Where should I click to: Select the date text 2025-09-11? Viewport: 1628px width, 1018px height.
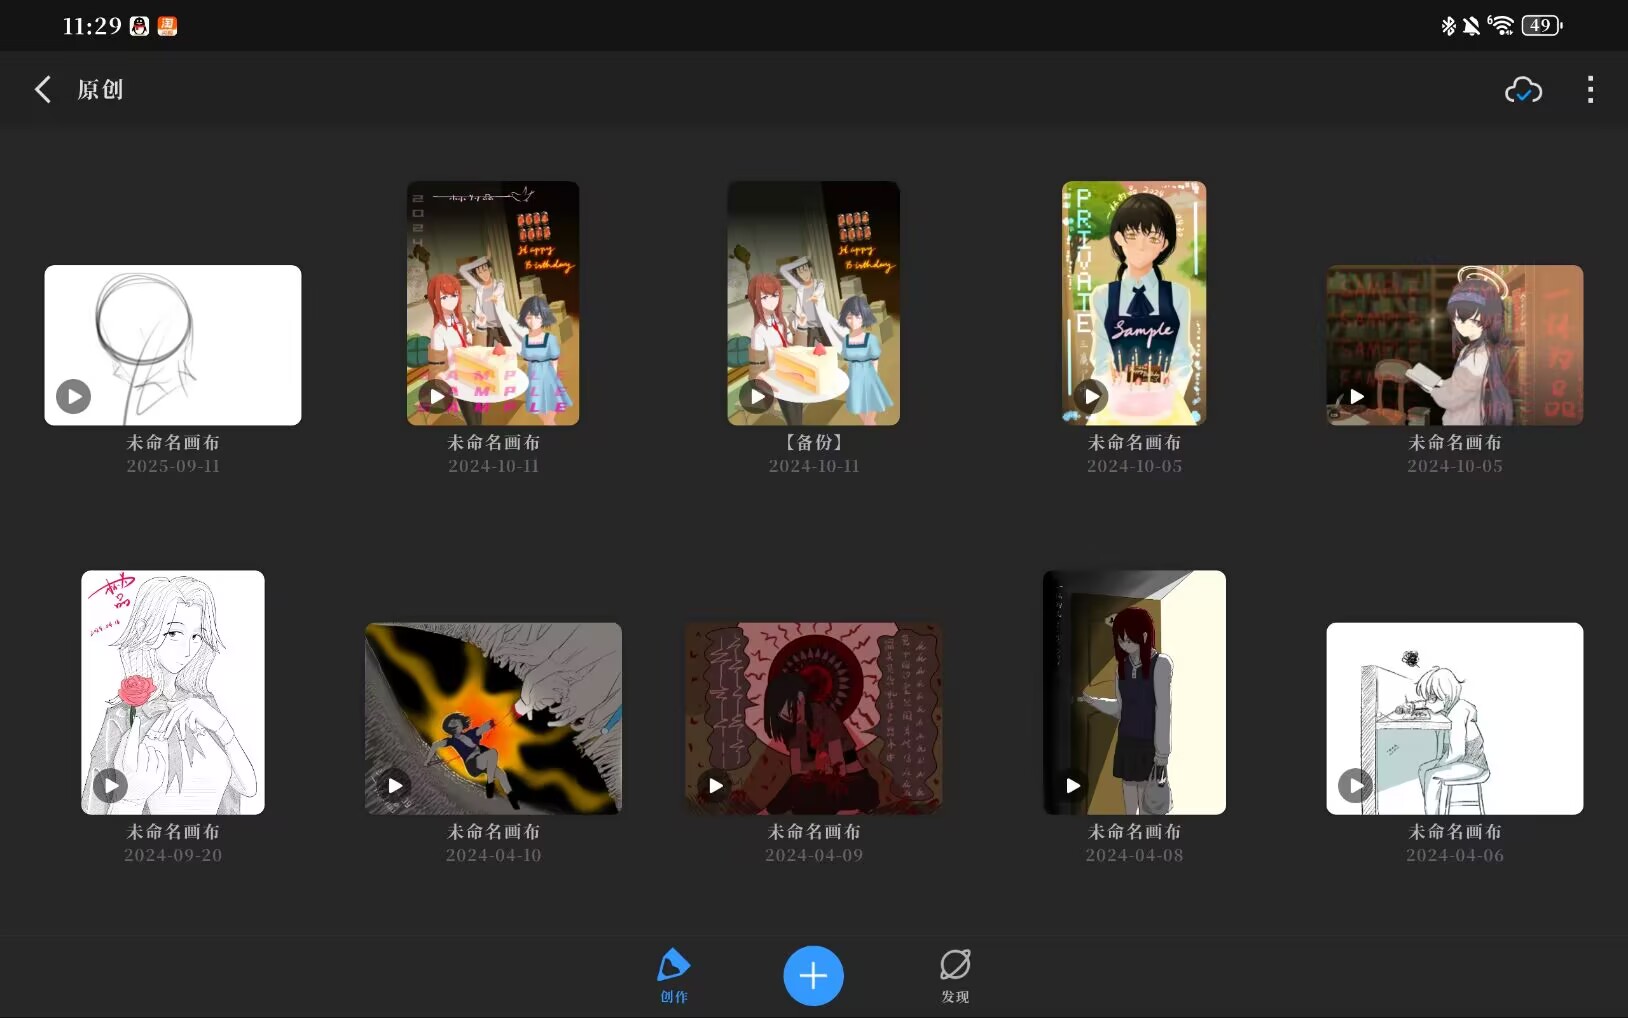[x=173, y=466]
